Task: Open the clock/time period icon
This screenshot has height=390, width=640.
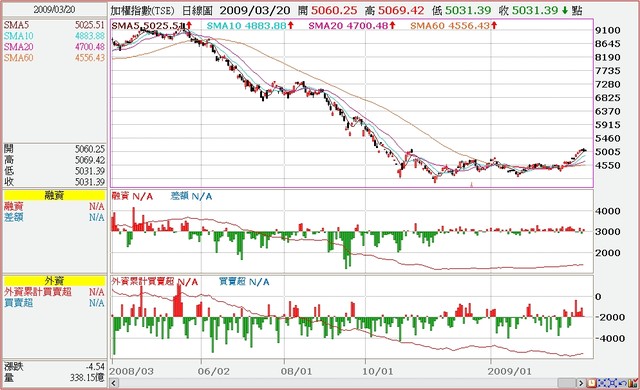Action: click(591, 383)
